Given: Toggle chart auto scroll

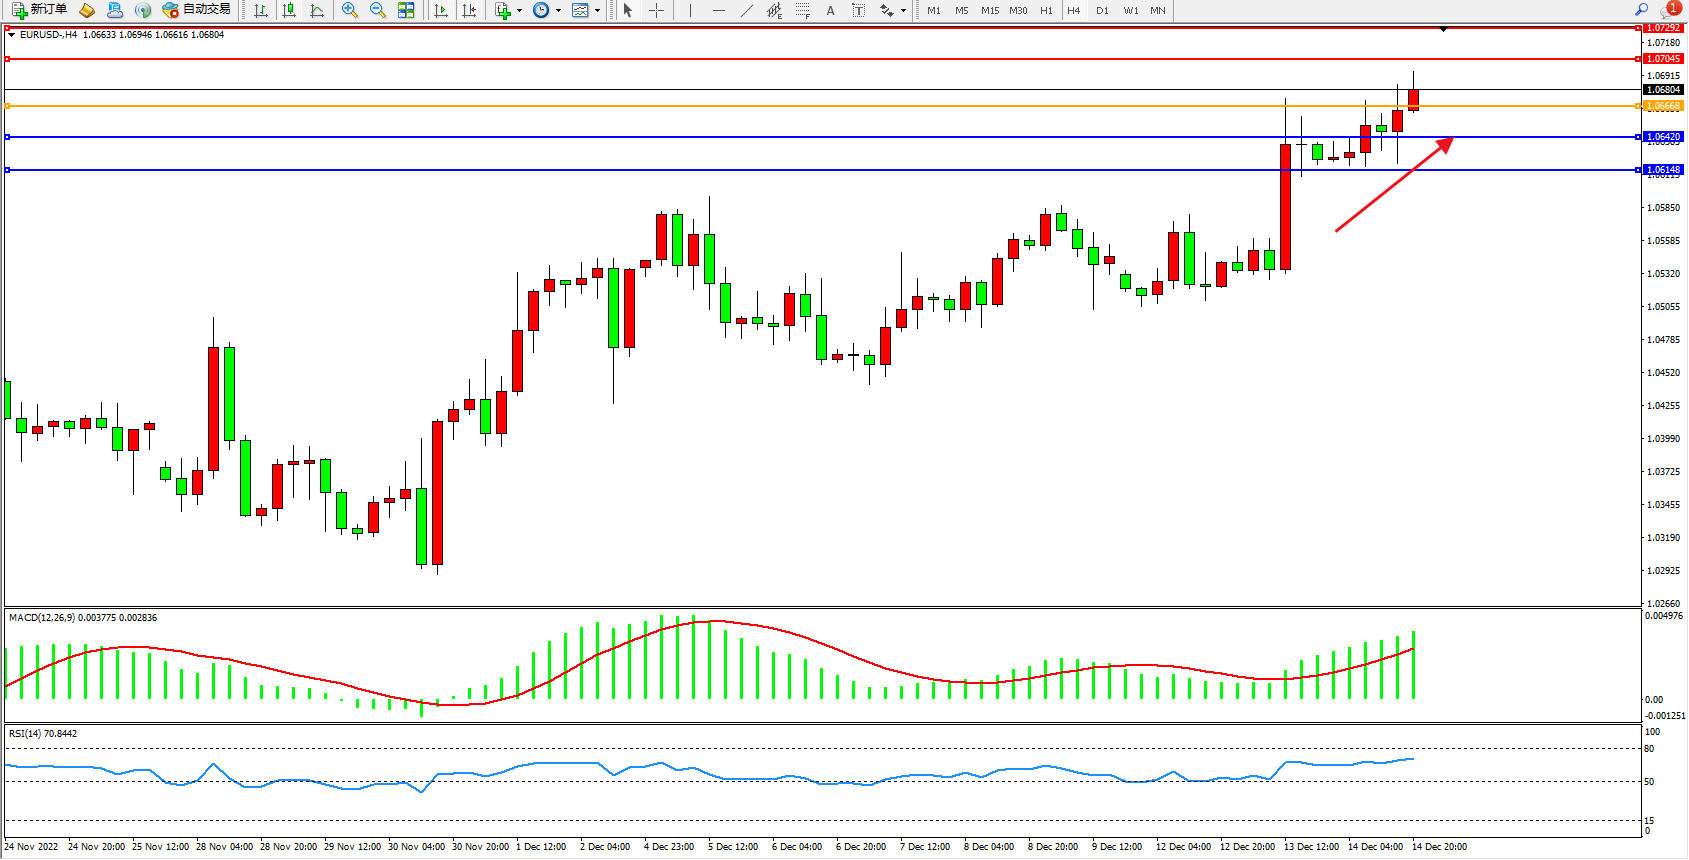Looking at the screenshot, I should 441,10.
